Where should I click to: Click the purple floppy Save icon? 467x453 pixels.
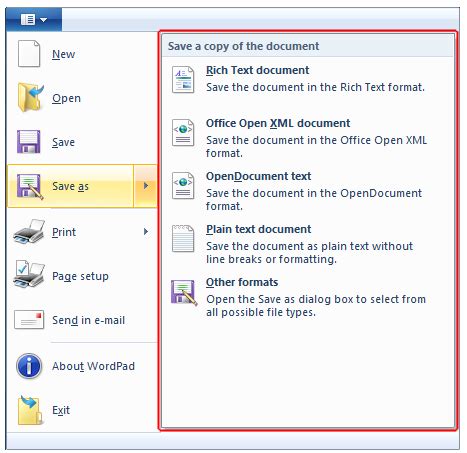[x=29, y=142]
